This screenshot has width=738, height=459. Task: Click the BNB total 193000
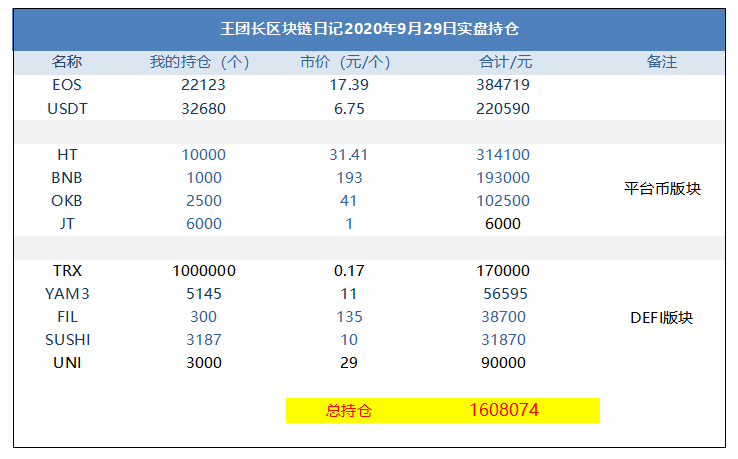503,177
